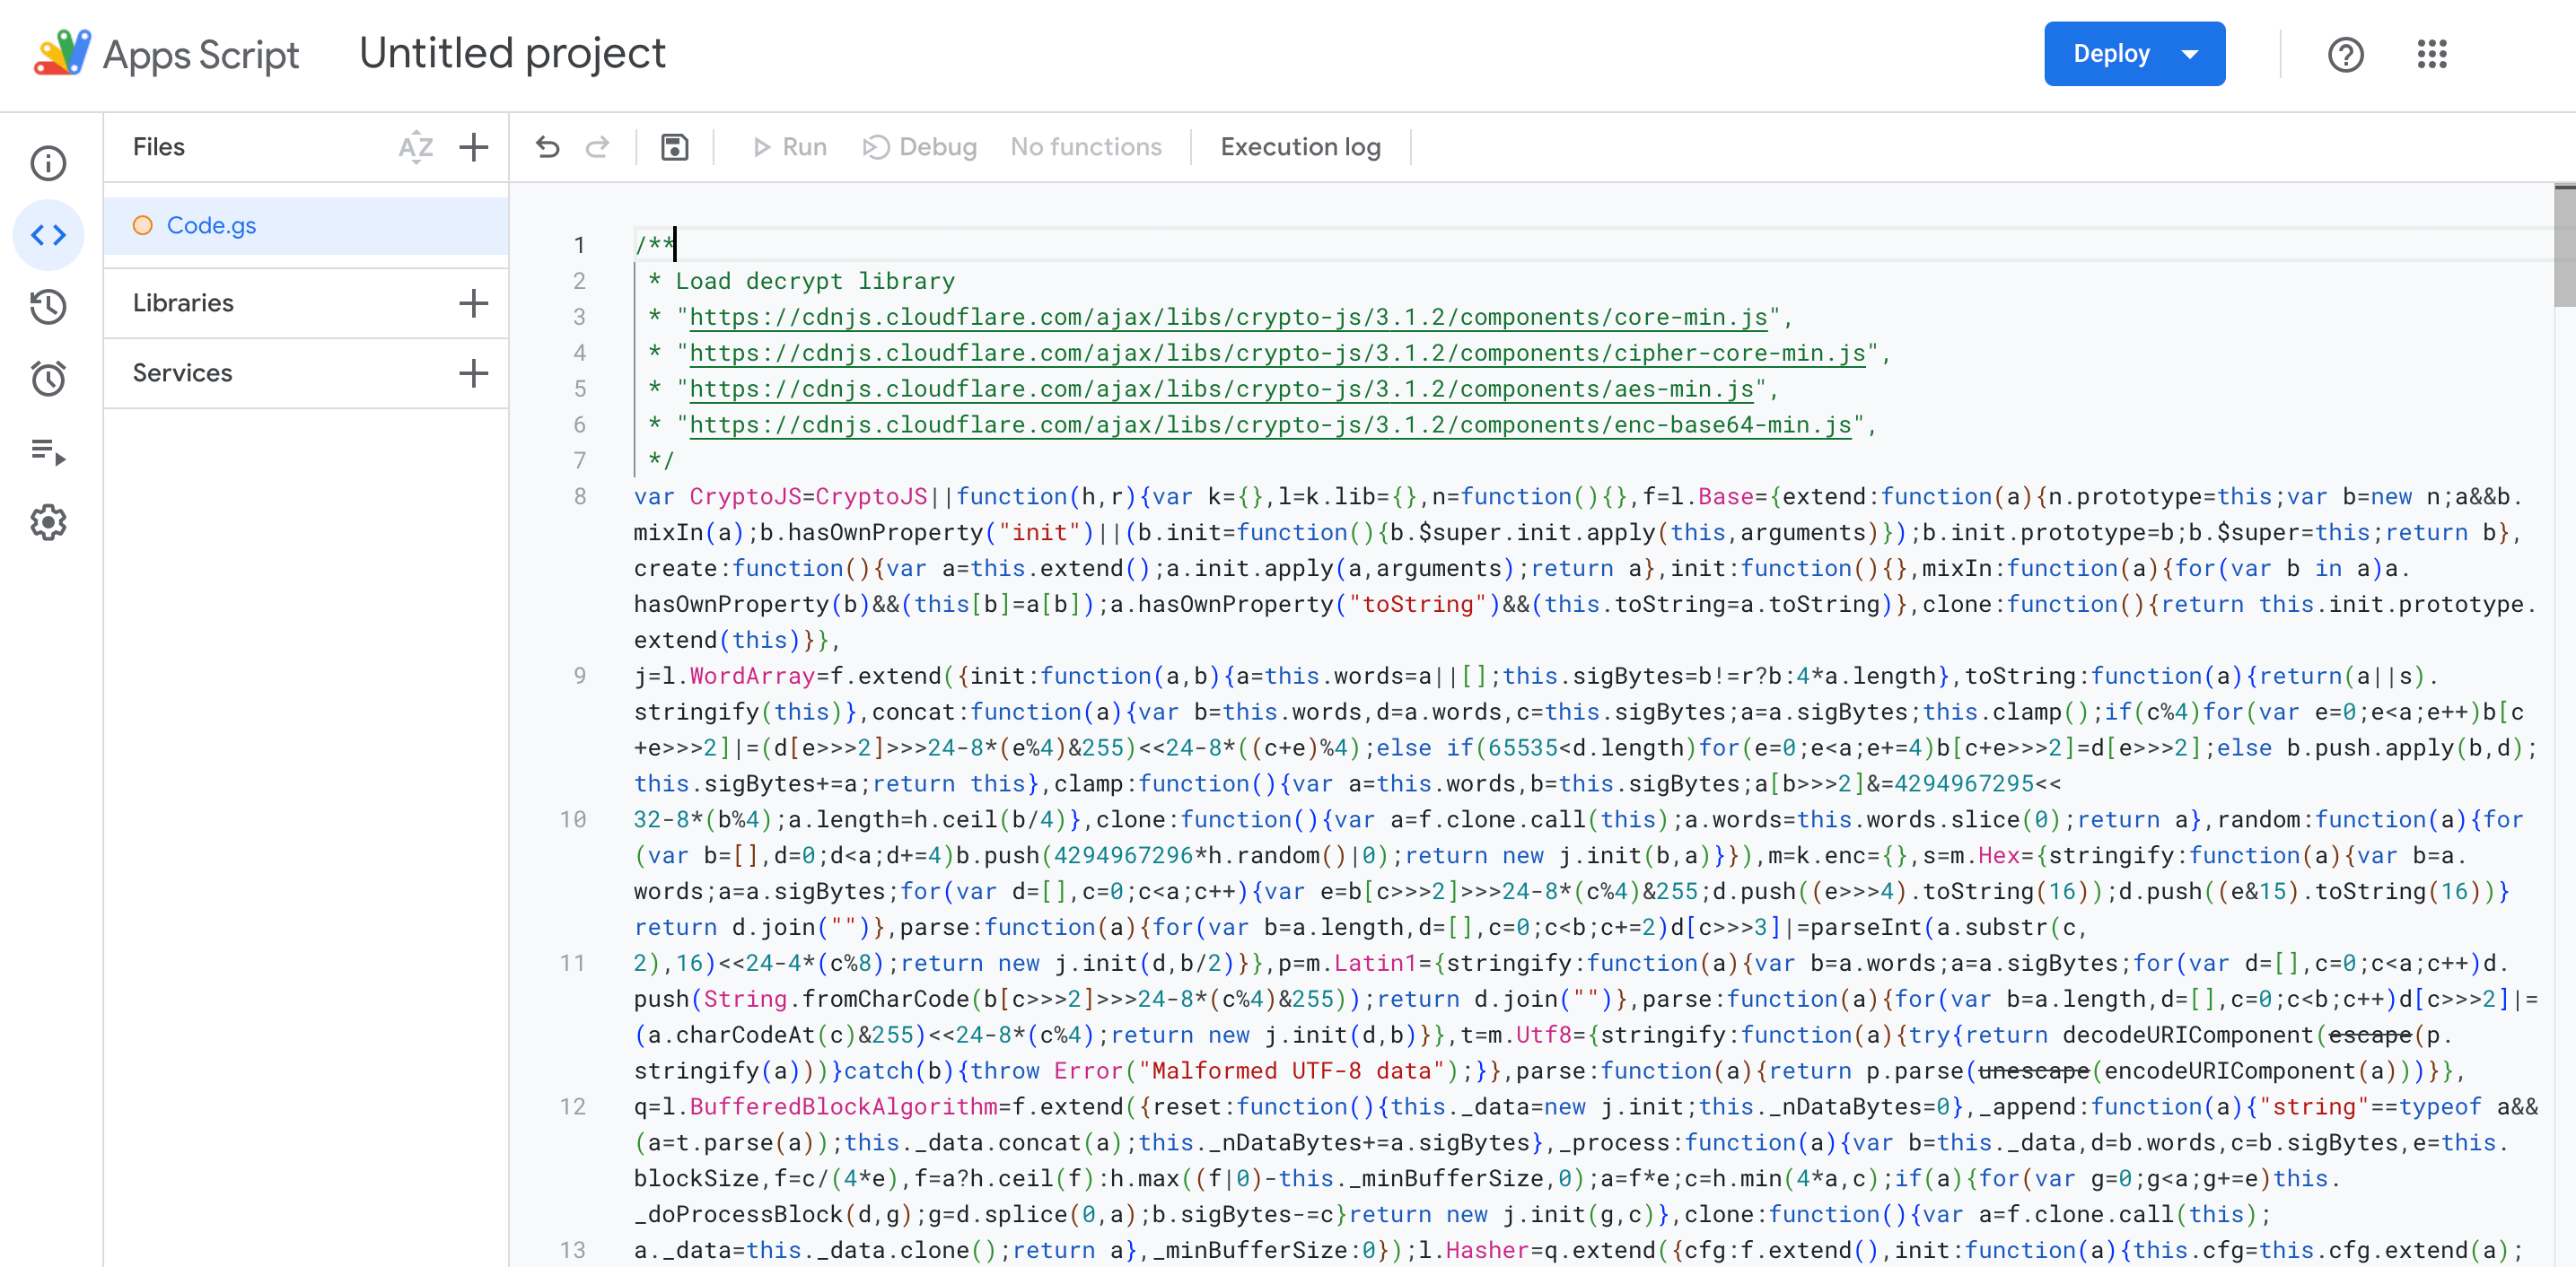The image size is (2576, 1267).
Task: Start Debug on the script
Action: click(919, 147)
